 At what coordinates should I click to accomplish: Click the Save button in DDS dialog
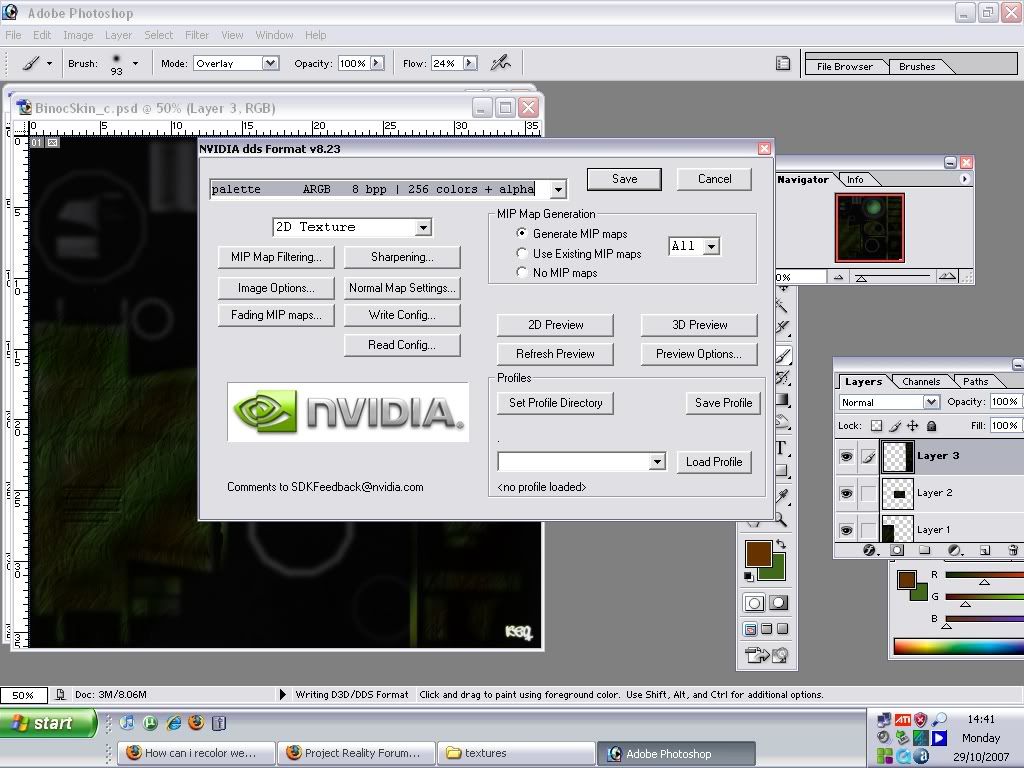624,179
